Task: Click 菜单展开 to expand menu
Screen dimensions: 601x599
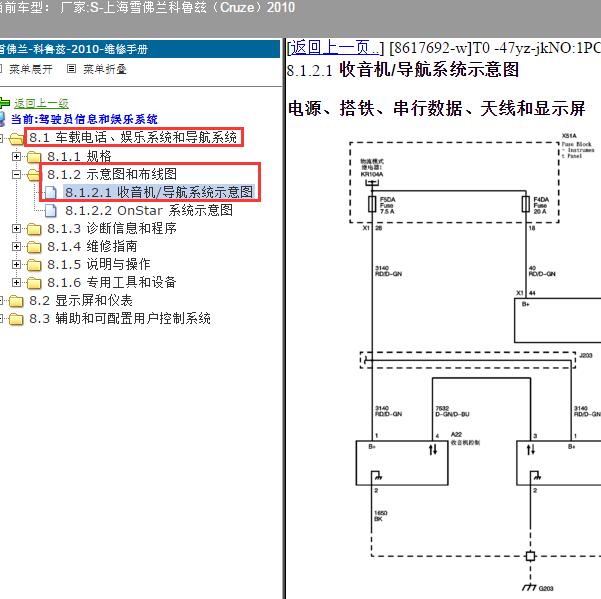Action: coord(31,69)
